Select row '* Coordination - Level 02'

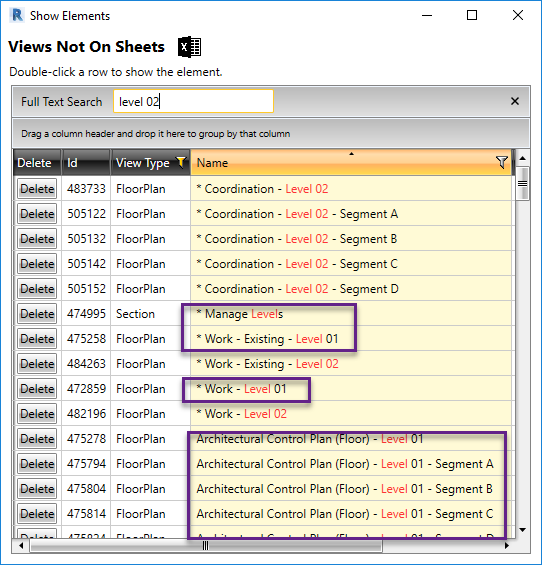coord(351,189)
